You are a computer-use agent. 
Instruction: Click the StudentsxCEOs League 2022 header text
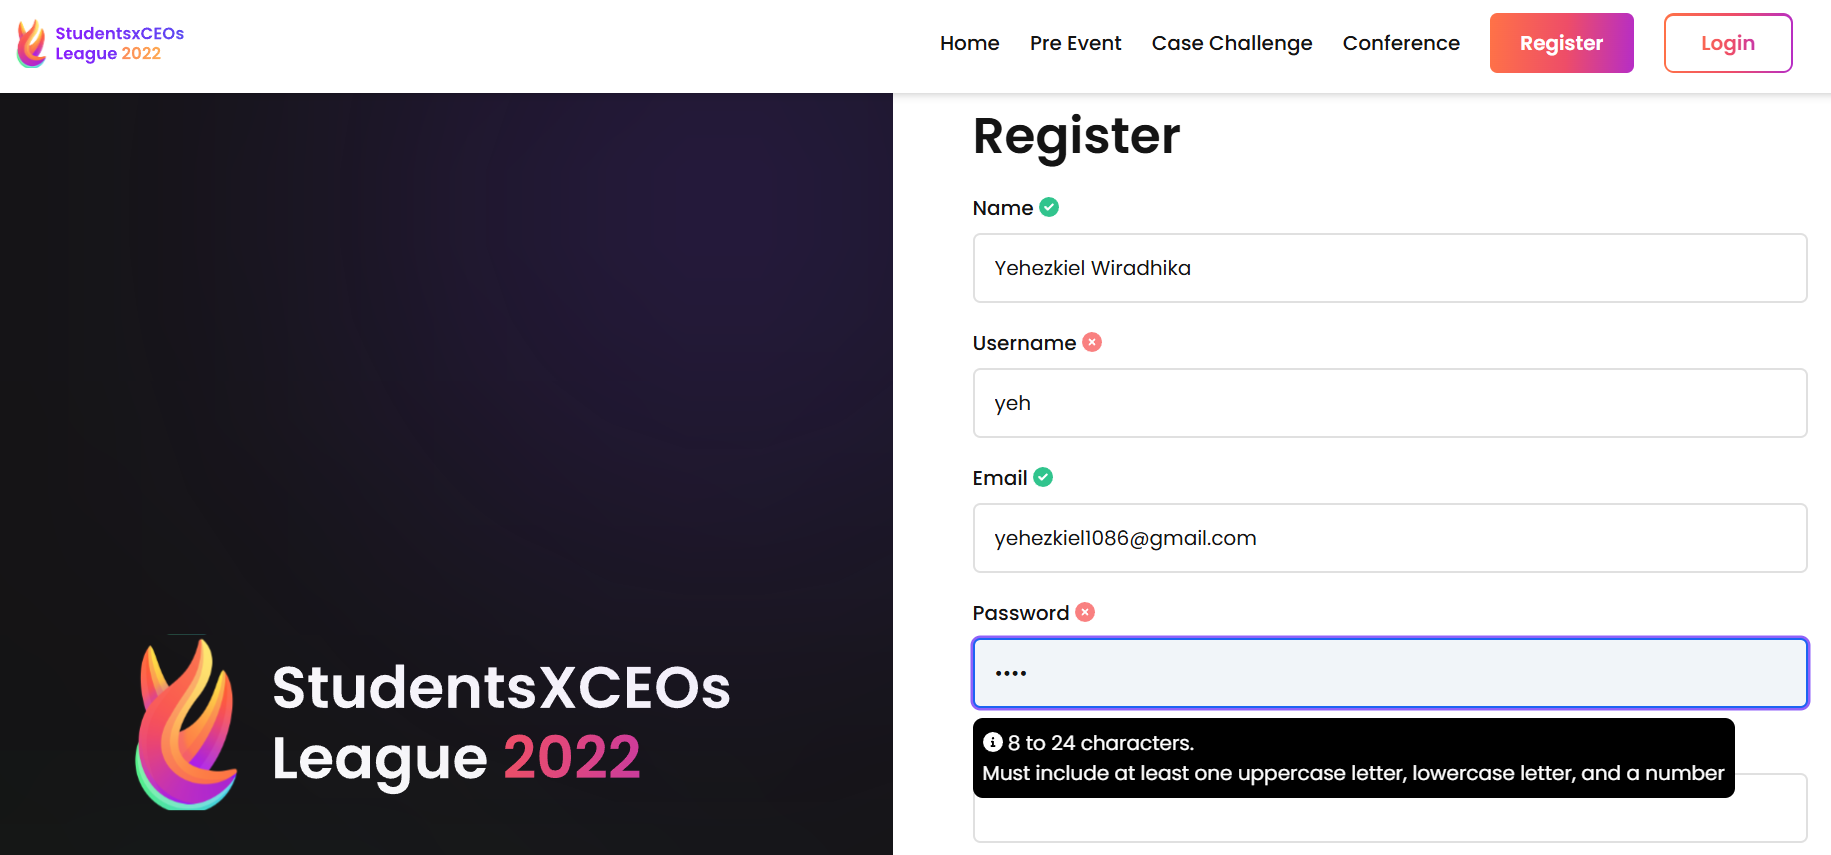(119, 43)
